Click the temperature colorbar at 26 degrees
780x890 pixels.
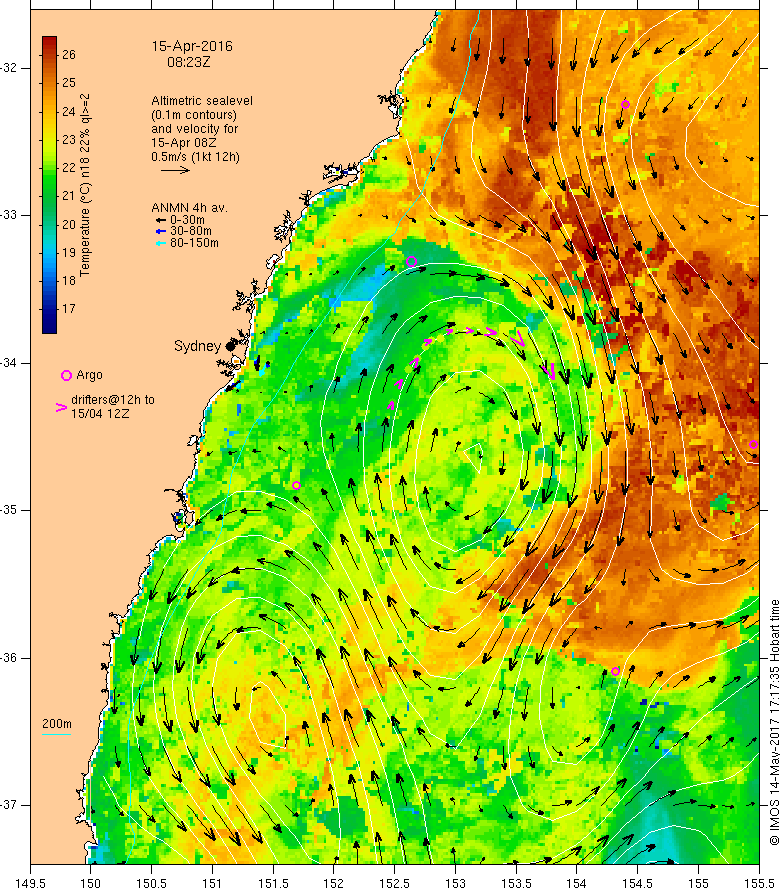coord(49,54)
